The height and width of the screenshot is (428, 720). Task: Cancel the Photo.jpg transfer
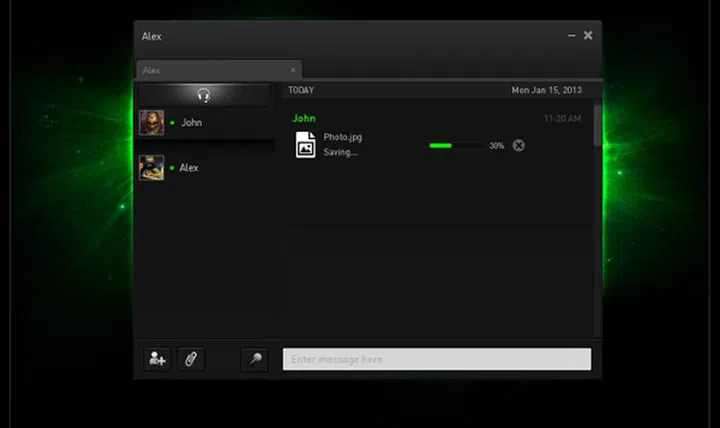(x=518, y=146)
